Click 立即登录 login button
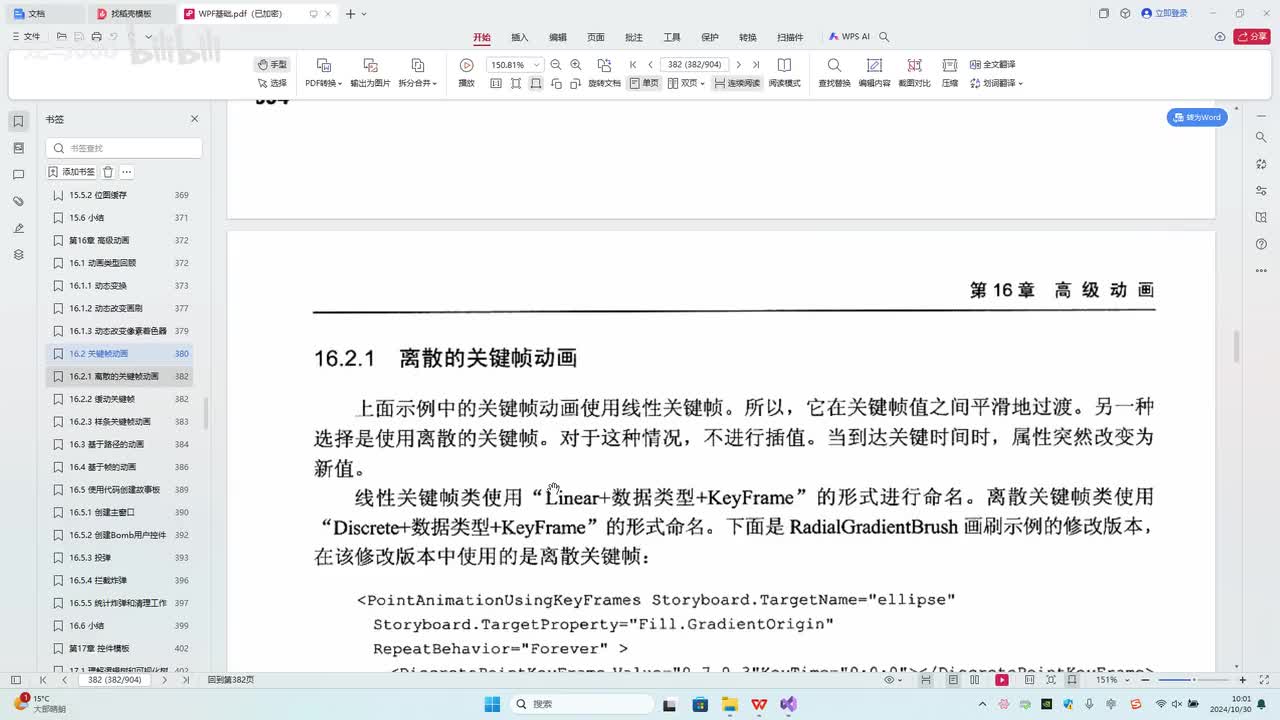The image size is (1280, 720). coord(1165,13)
